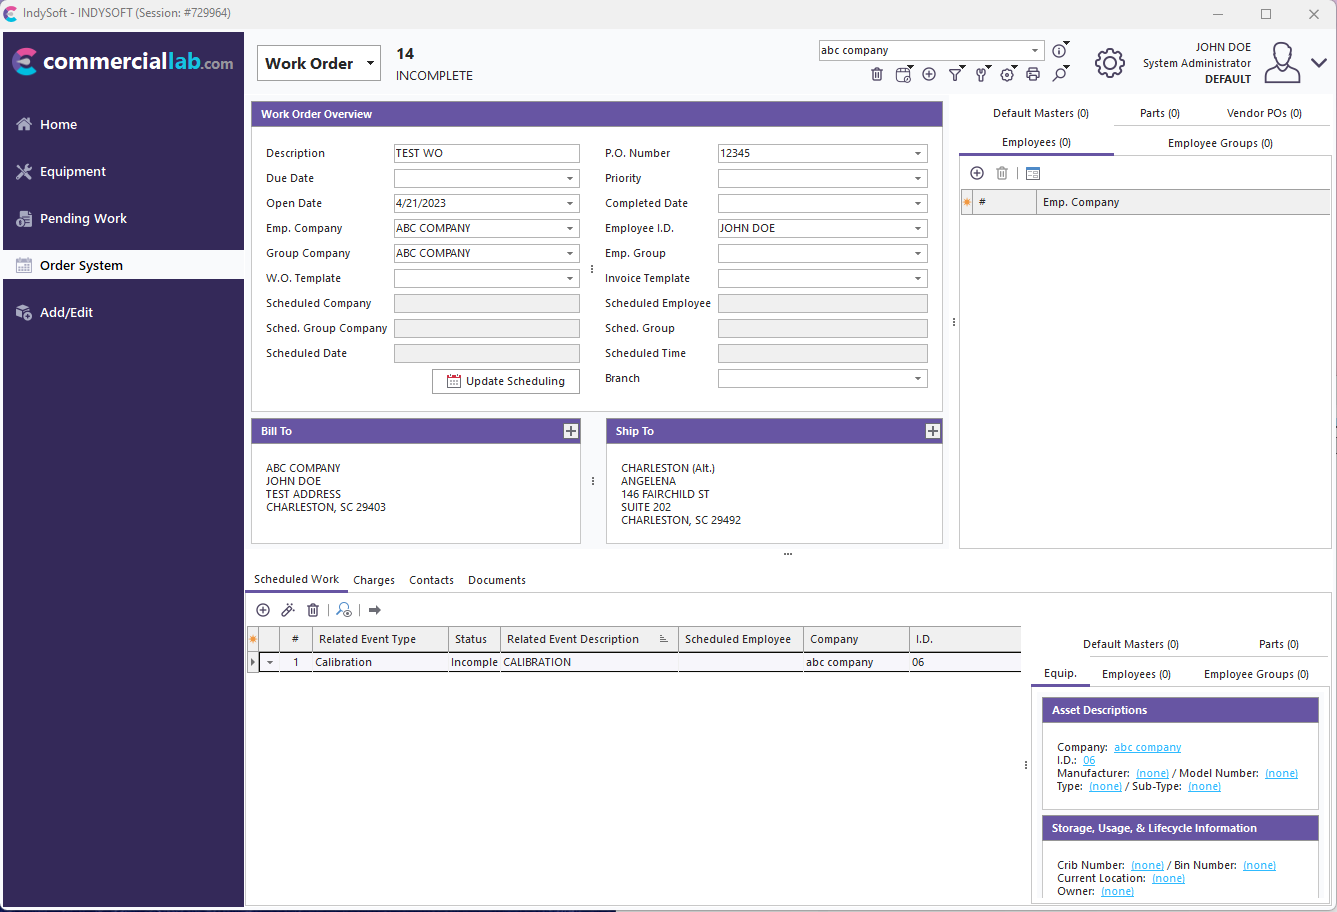Viewport: 1337px width, 912px height.
Task: Add a new employee with the plus icon
Action: coord(977,173)
